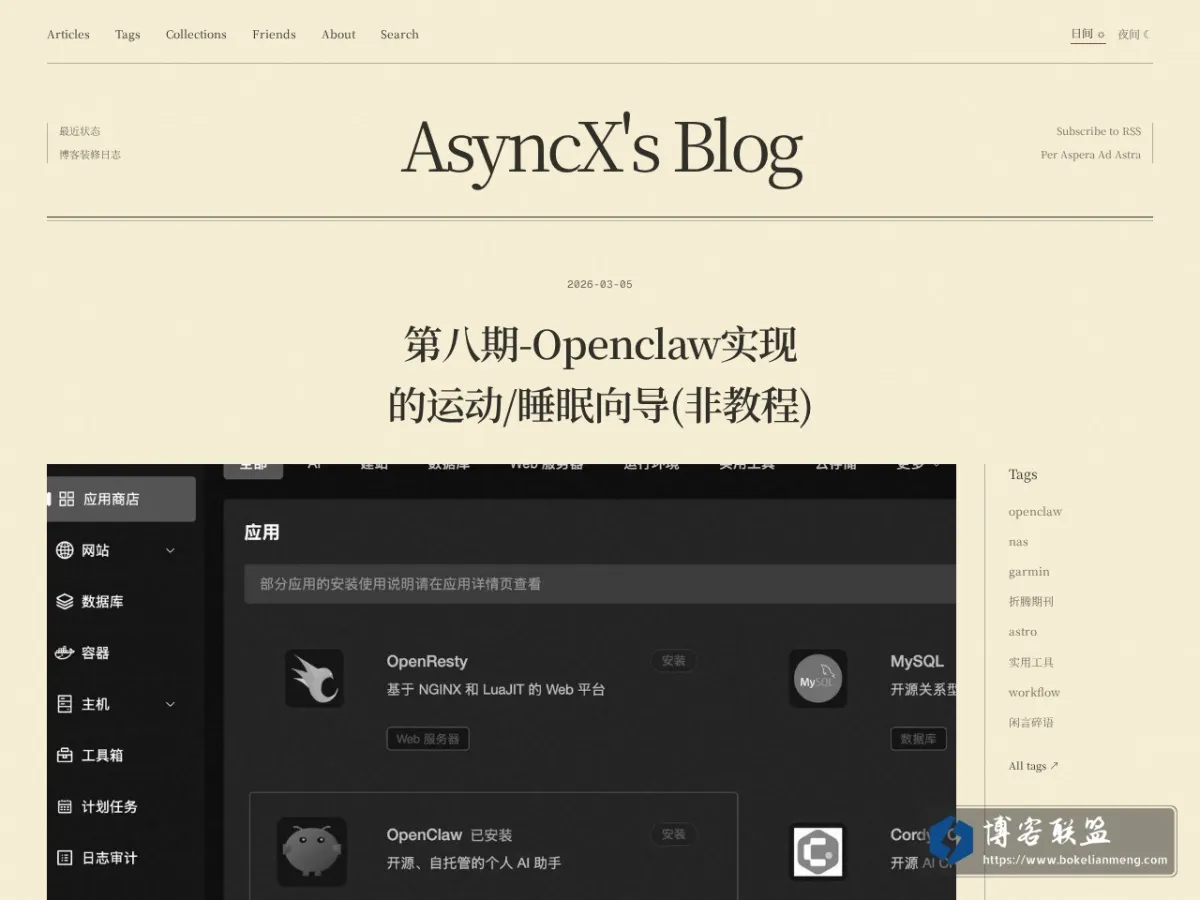Click the 日志审计 log icon
Viewport: 1200px width, 900px height.
[x=65, y=857]
